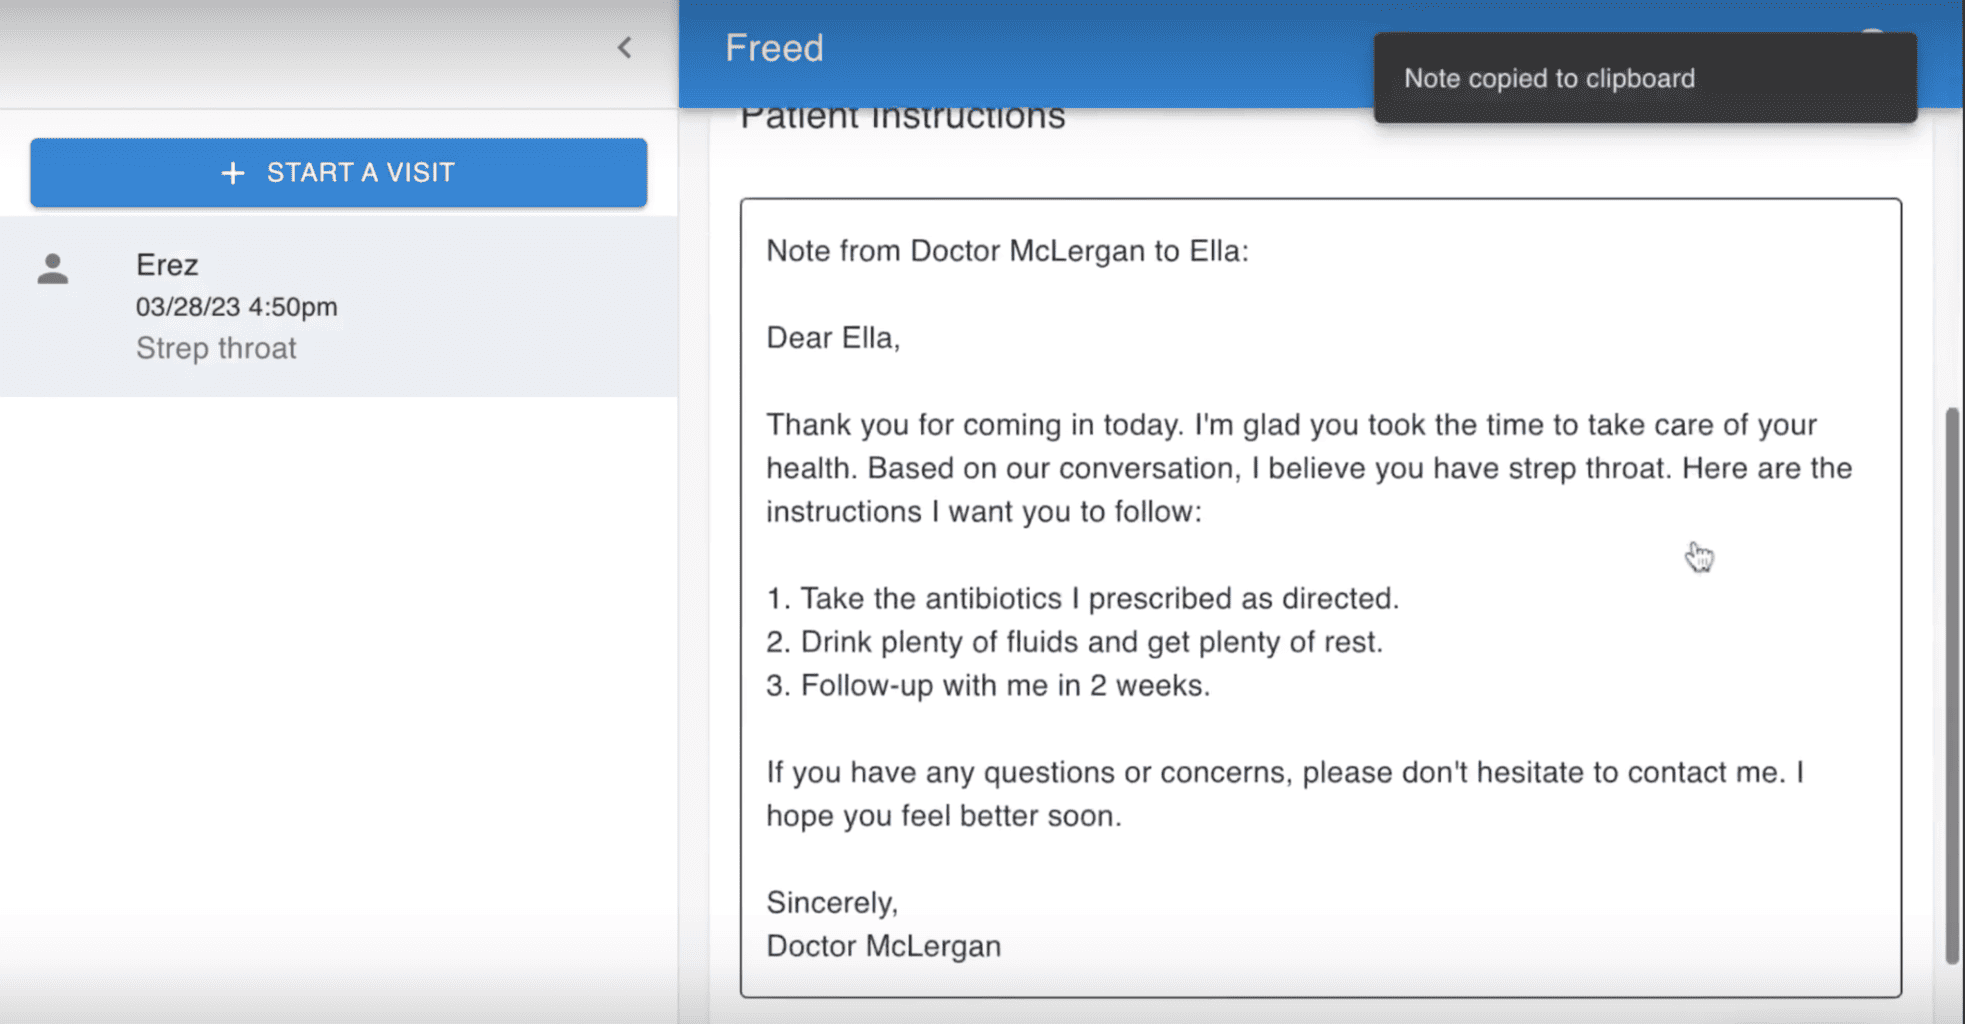Click the START A VISIT button
This screenshot has height=1024, width=1965.
[x=338, y=173]
